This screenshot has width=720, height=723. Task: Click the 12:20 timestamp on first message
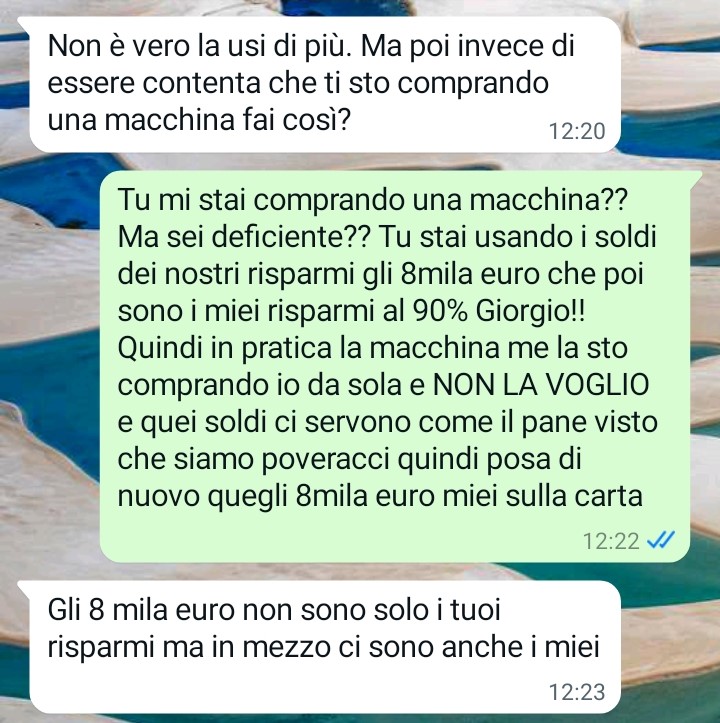click(577, 131)
